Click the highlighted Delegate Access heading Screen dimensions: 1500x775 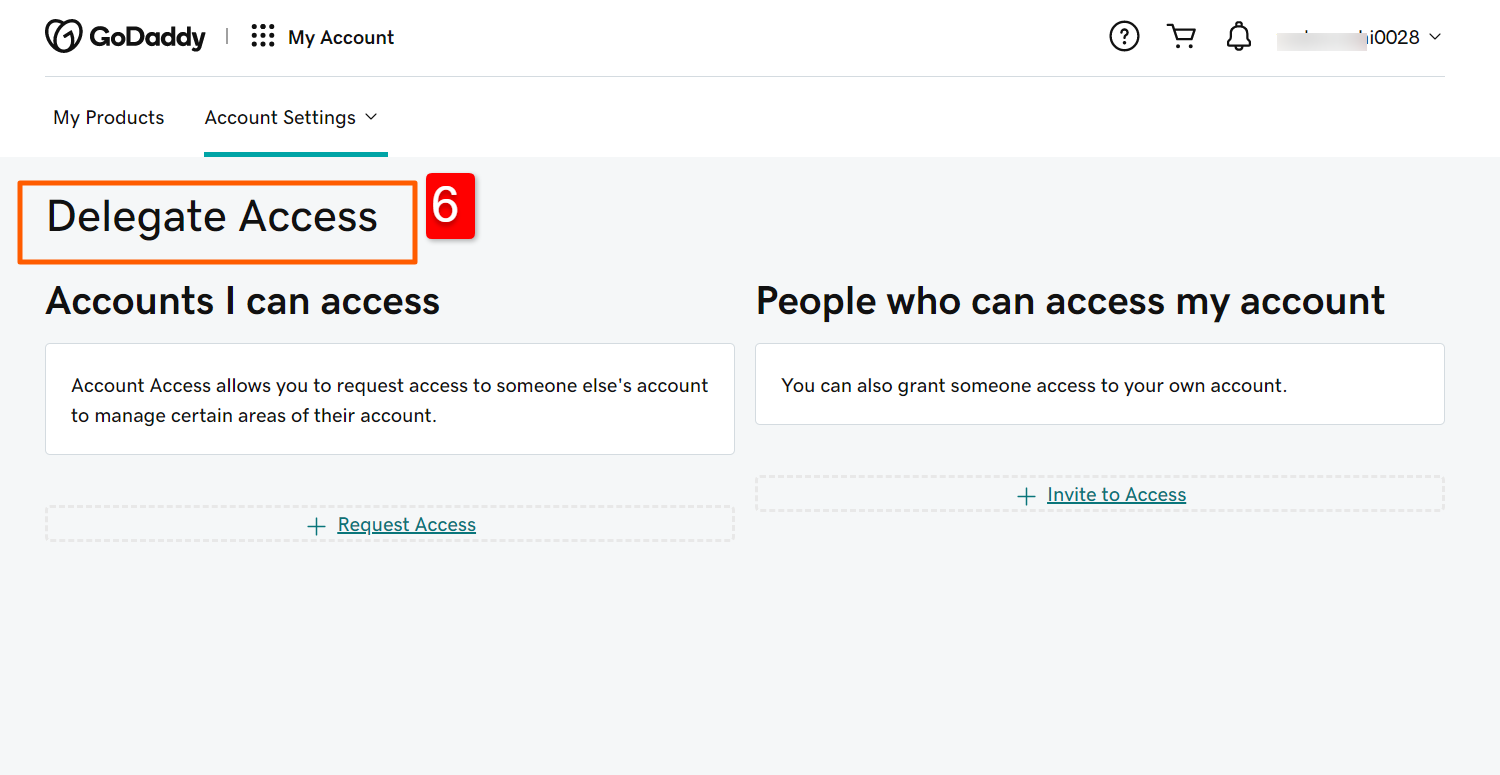[x=213, y=216]
